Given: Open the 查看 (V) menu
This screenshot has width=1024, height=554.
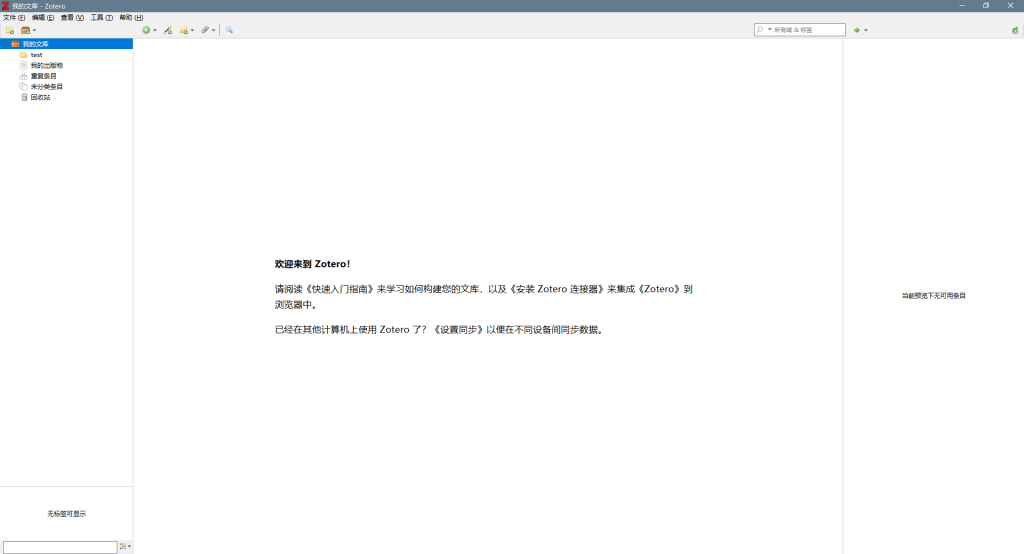Looking at the screenshot, I should (72, 18).
